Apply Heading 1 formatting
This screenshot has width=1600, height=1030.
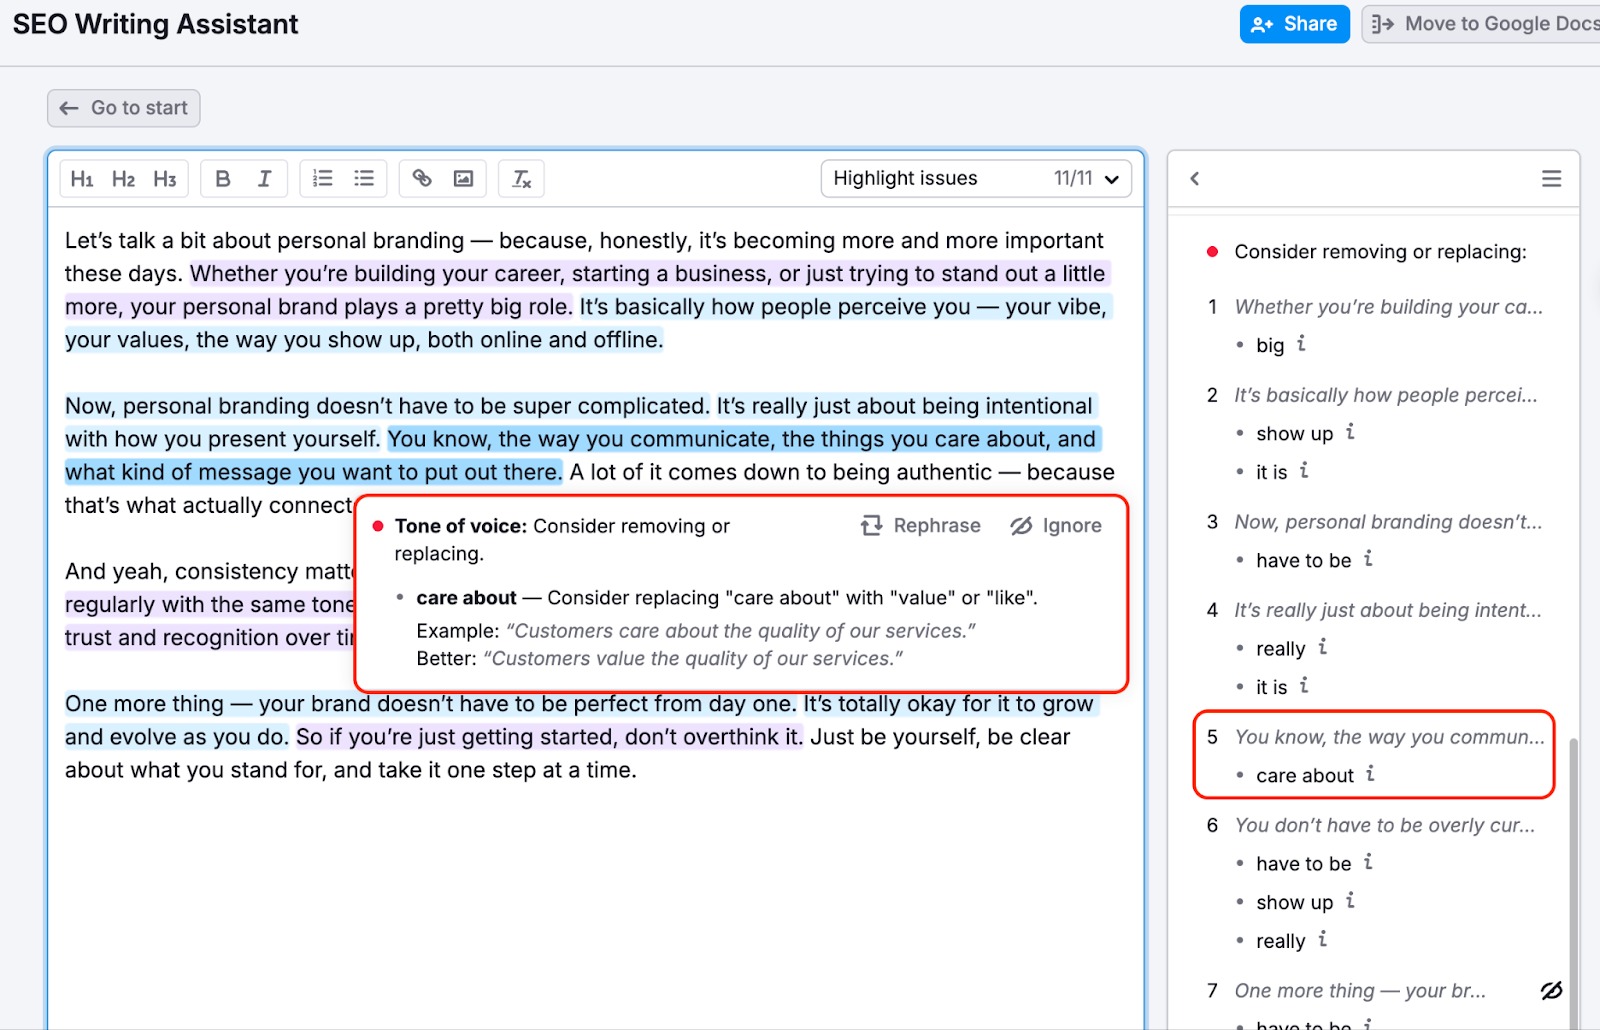pos(82,178)
